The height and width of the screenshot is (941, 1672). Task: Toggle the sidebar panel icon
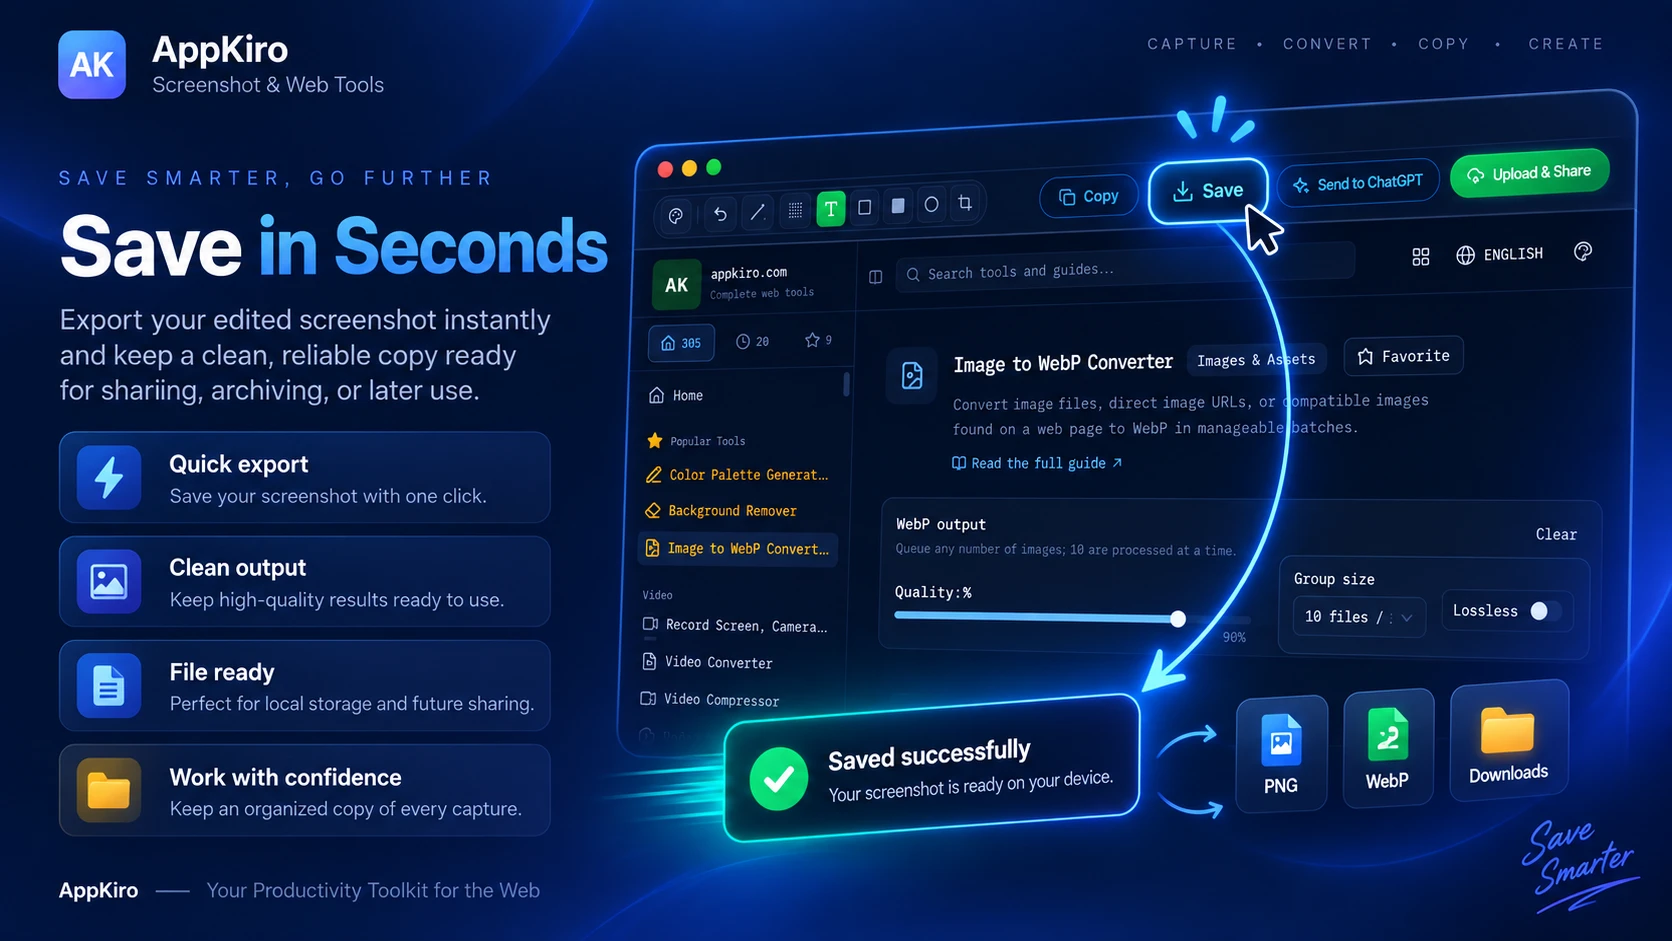pyautogui.click(x=876, y=277)
